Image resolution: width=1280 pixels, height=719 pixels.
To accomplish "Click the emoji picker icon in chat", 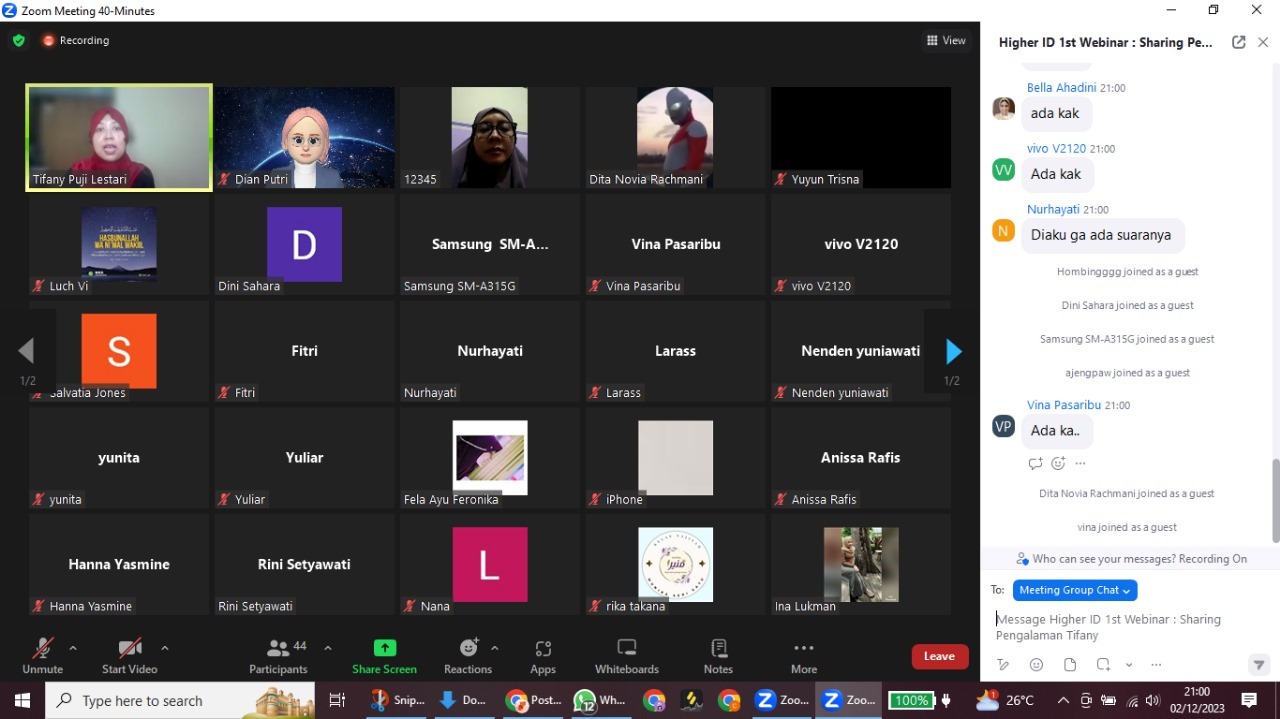I will pyautogui.click(x=1036, y=665).
